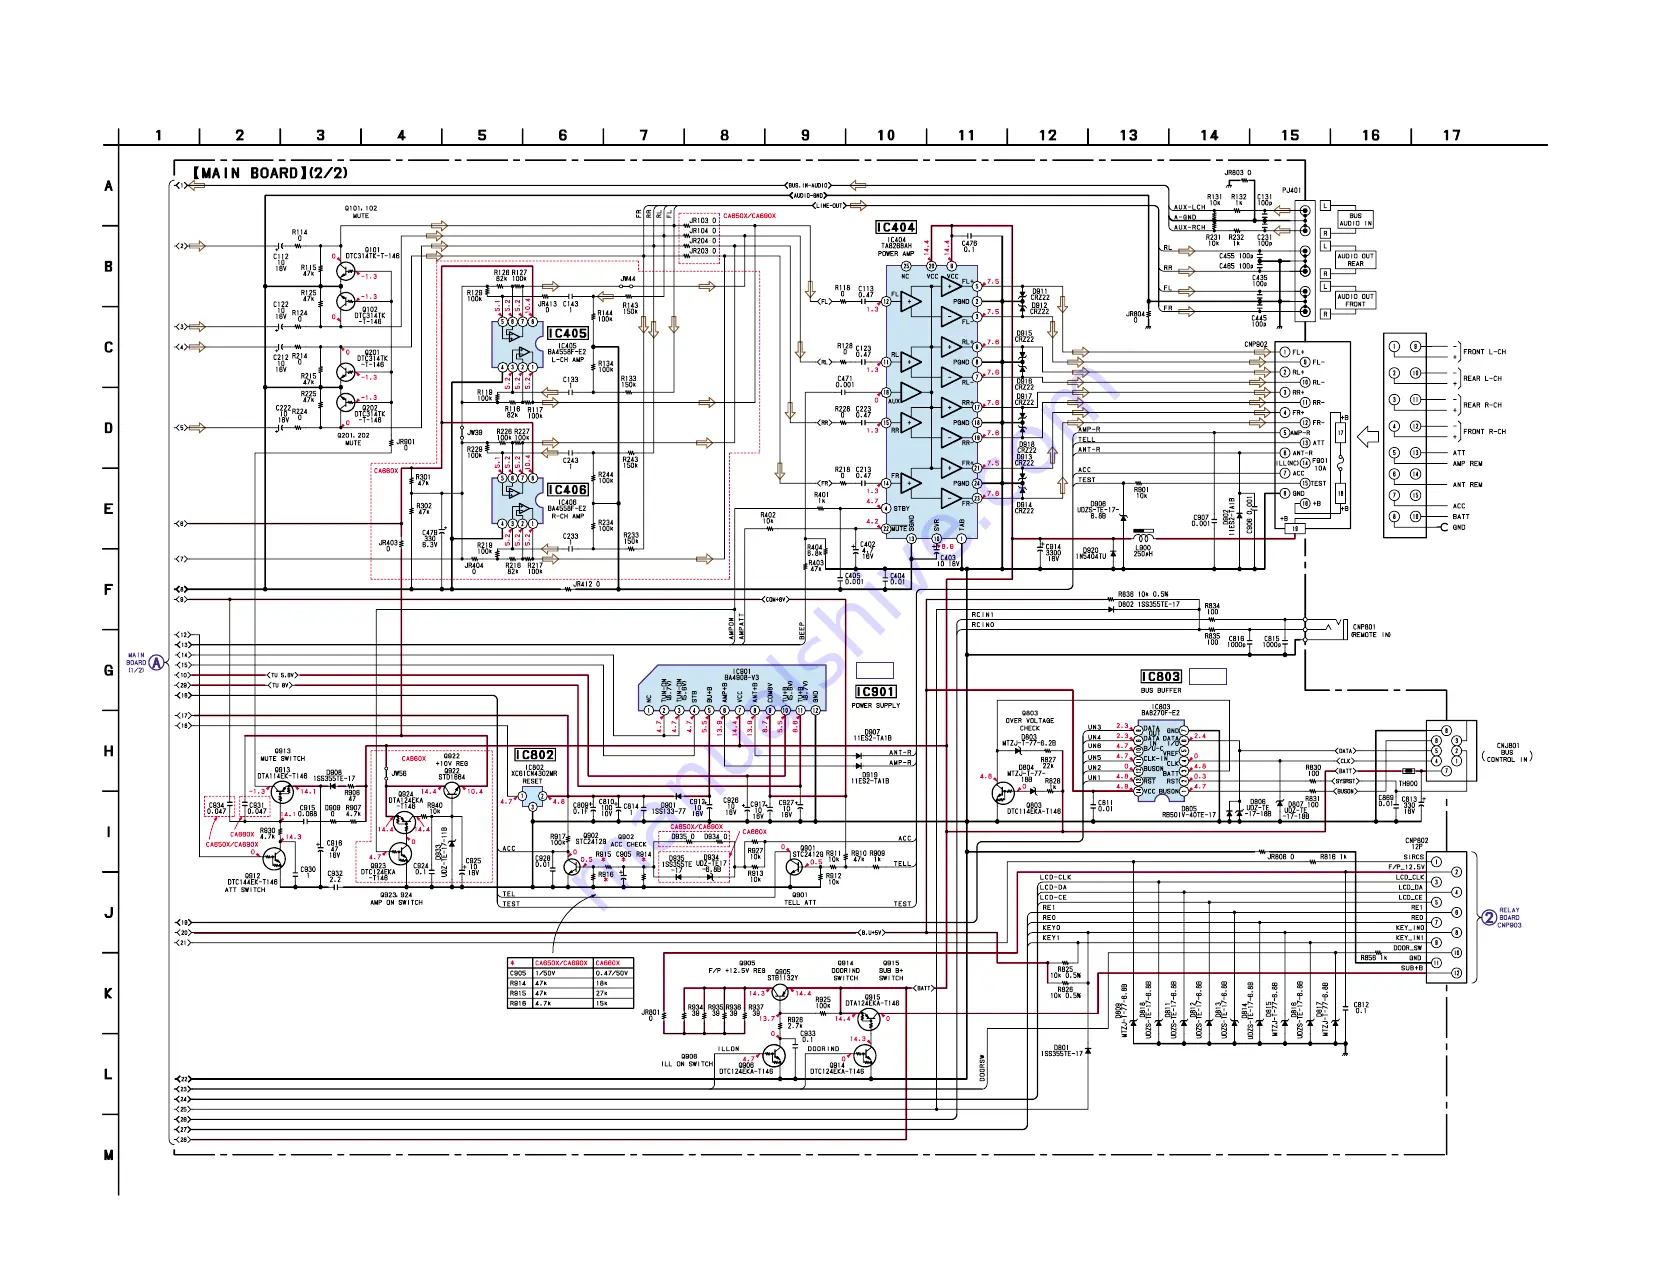Click column number 17 in the top ruler
Viewport: 1680px width, 1263px height.
pos(1451,135)
